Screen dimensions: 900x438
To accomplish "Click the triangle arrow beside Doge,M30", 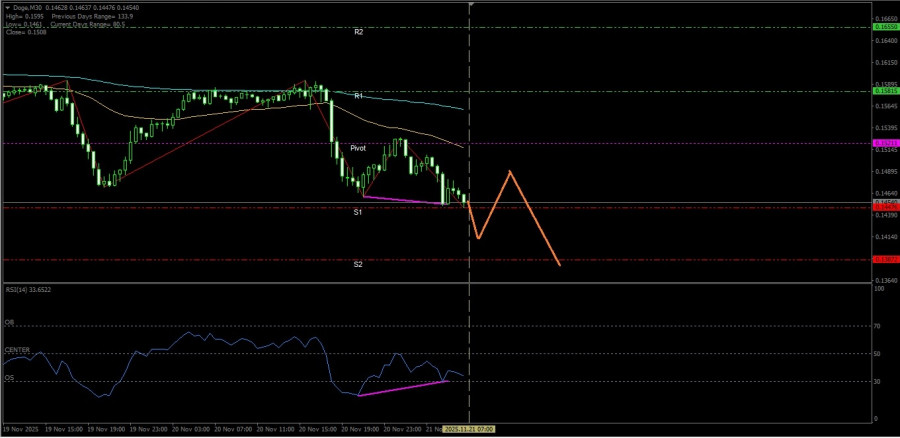I will pos(7,7).
